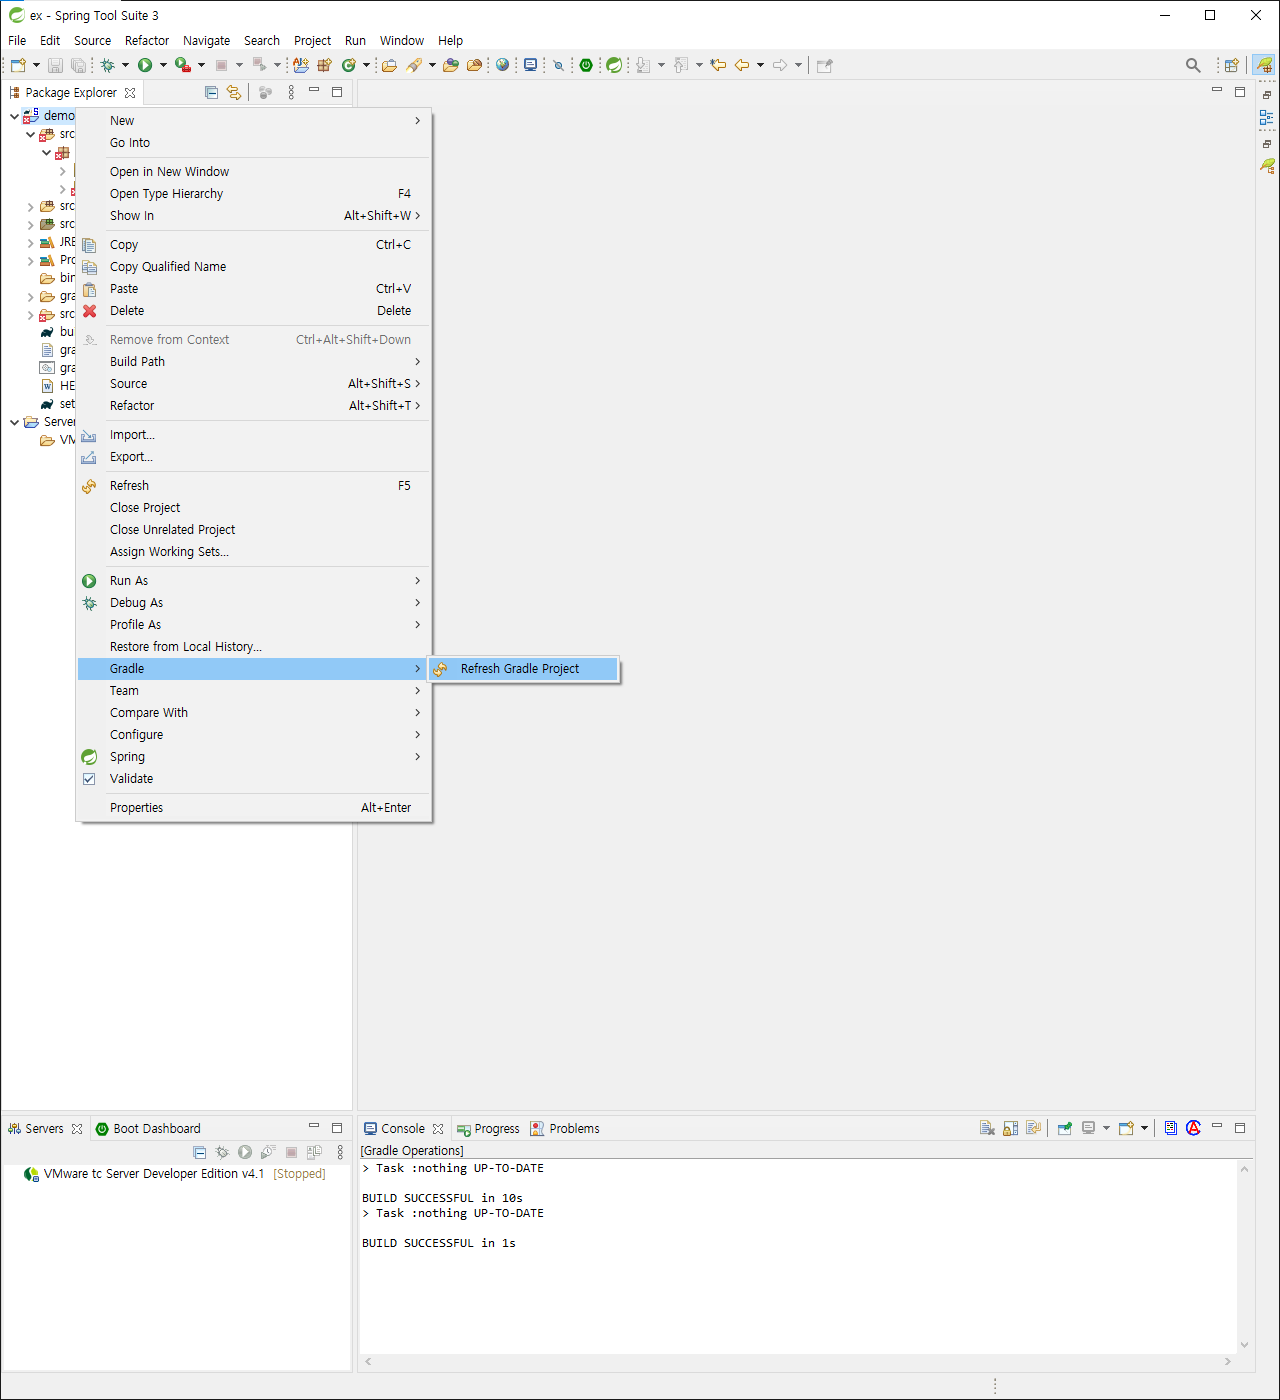The height and width of the screenshot is (1400, 1280).
Task: Click Clear Console icon in Console toolbar
Action: [987, 1128]
